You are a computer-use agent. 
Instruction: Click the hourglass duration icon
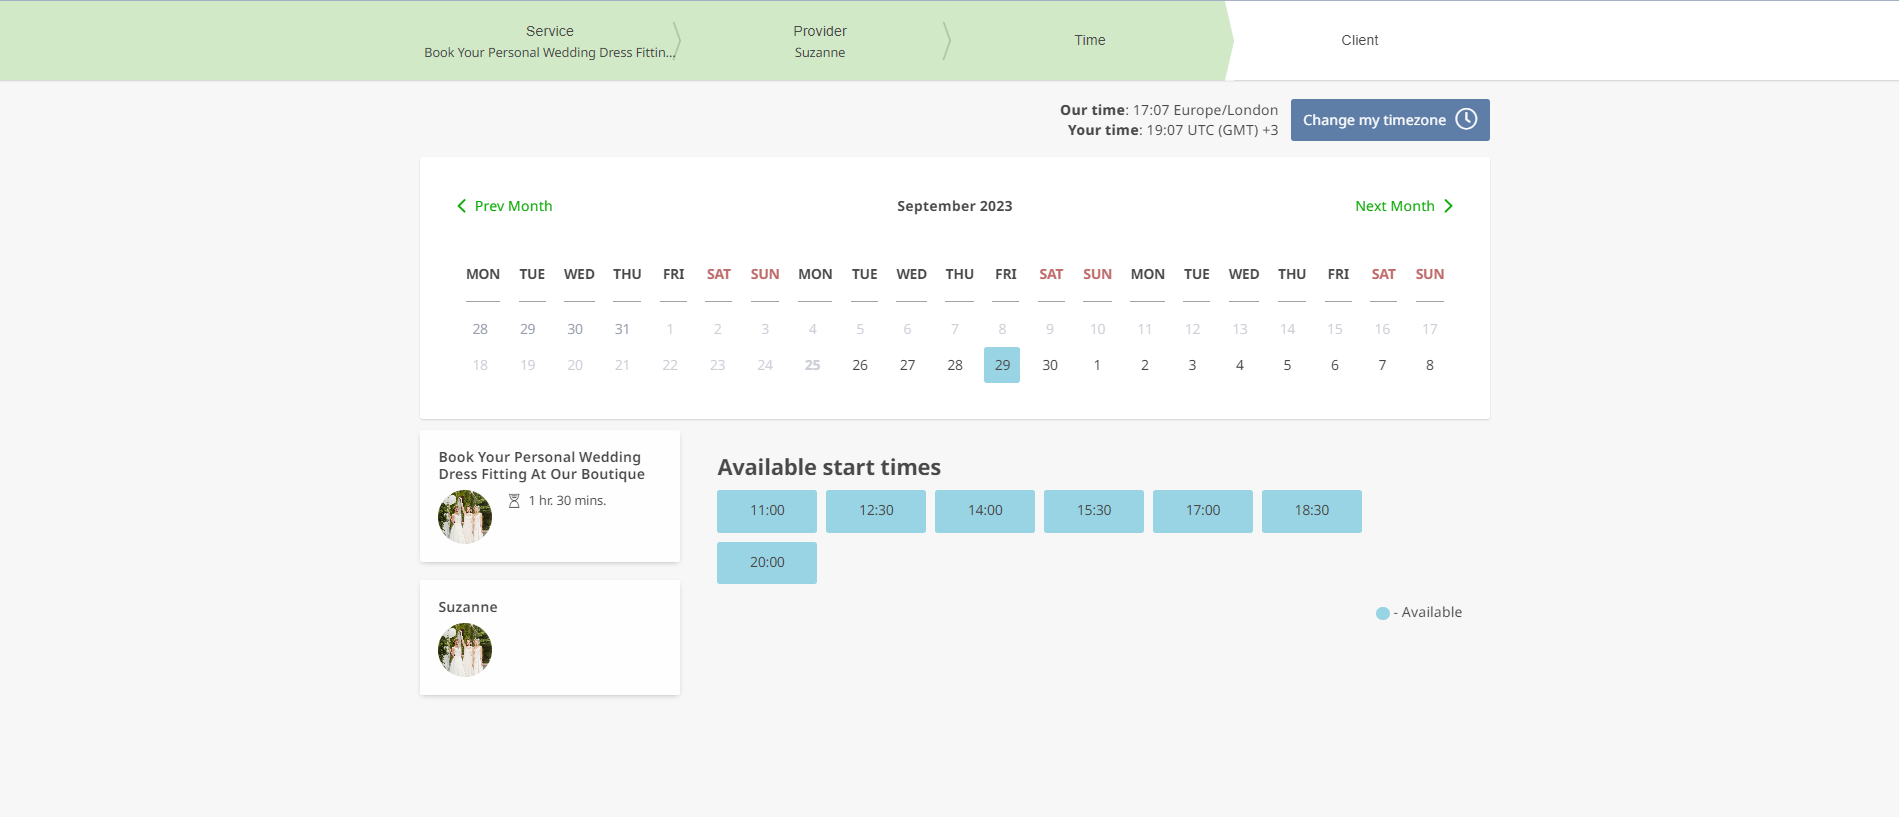514,501
